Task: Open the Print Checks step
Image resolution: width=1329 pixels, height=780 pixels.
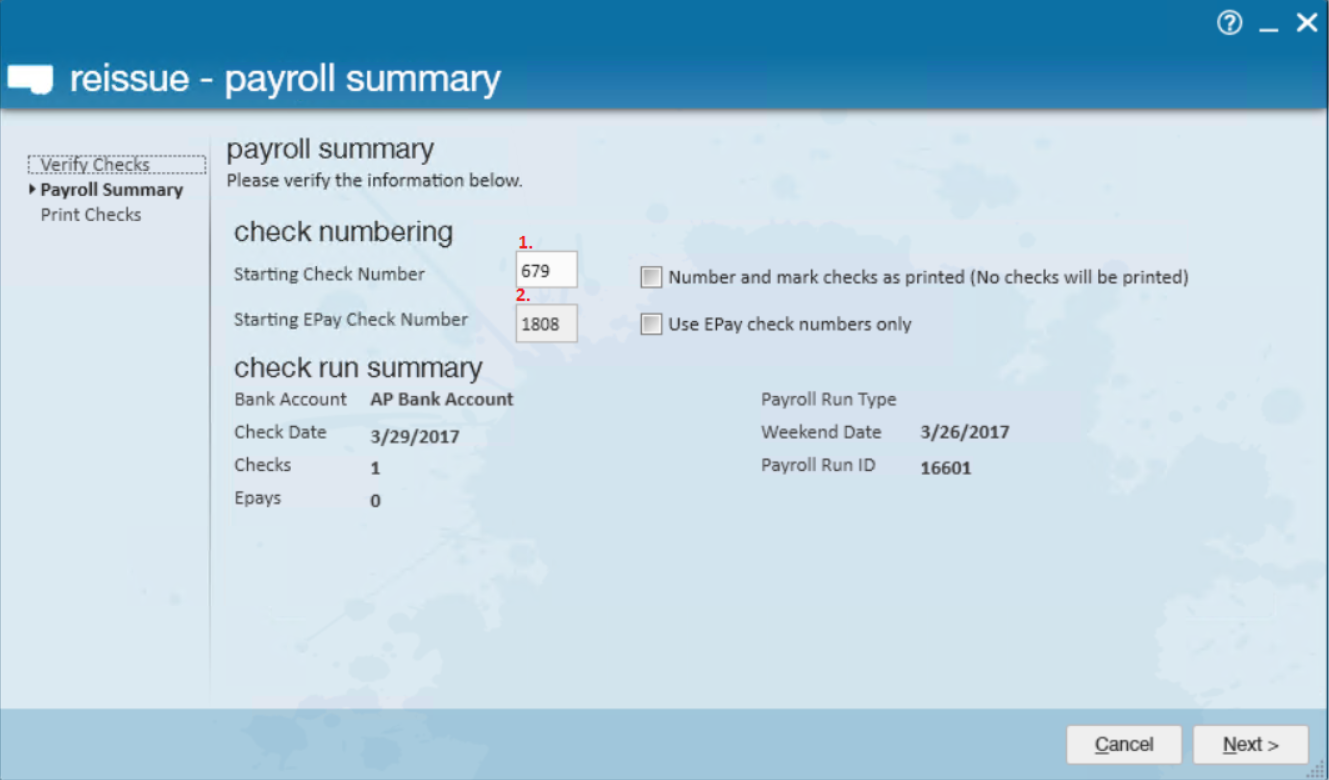Action: [x=91, y=215]
